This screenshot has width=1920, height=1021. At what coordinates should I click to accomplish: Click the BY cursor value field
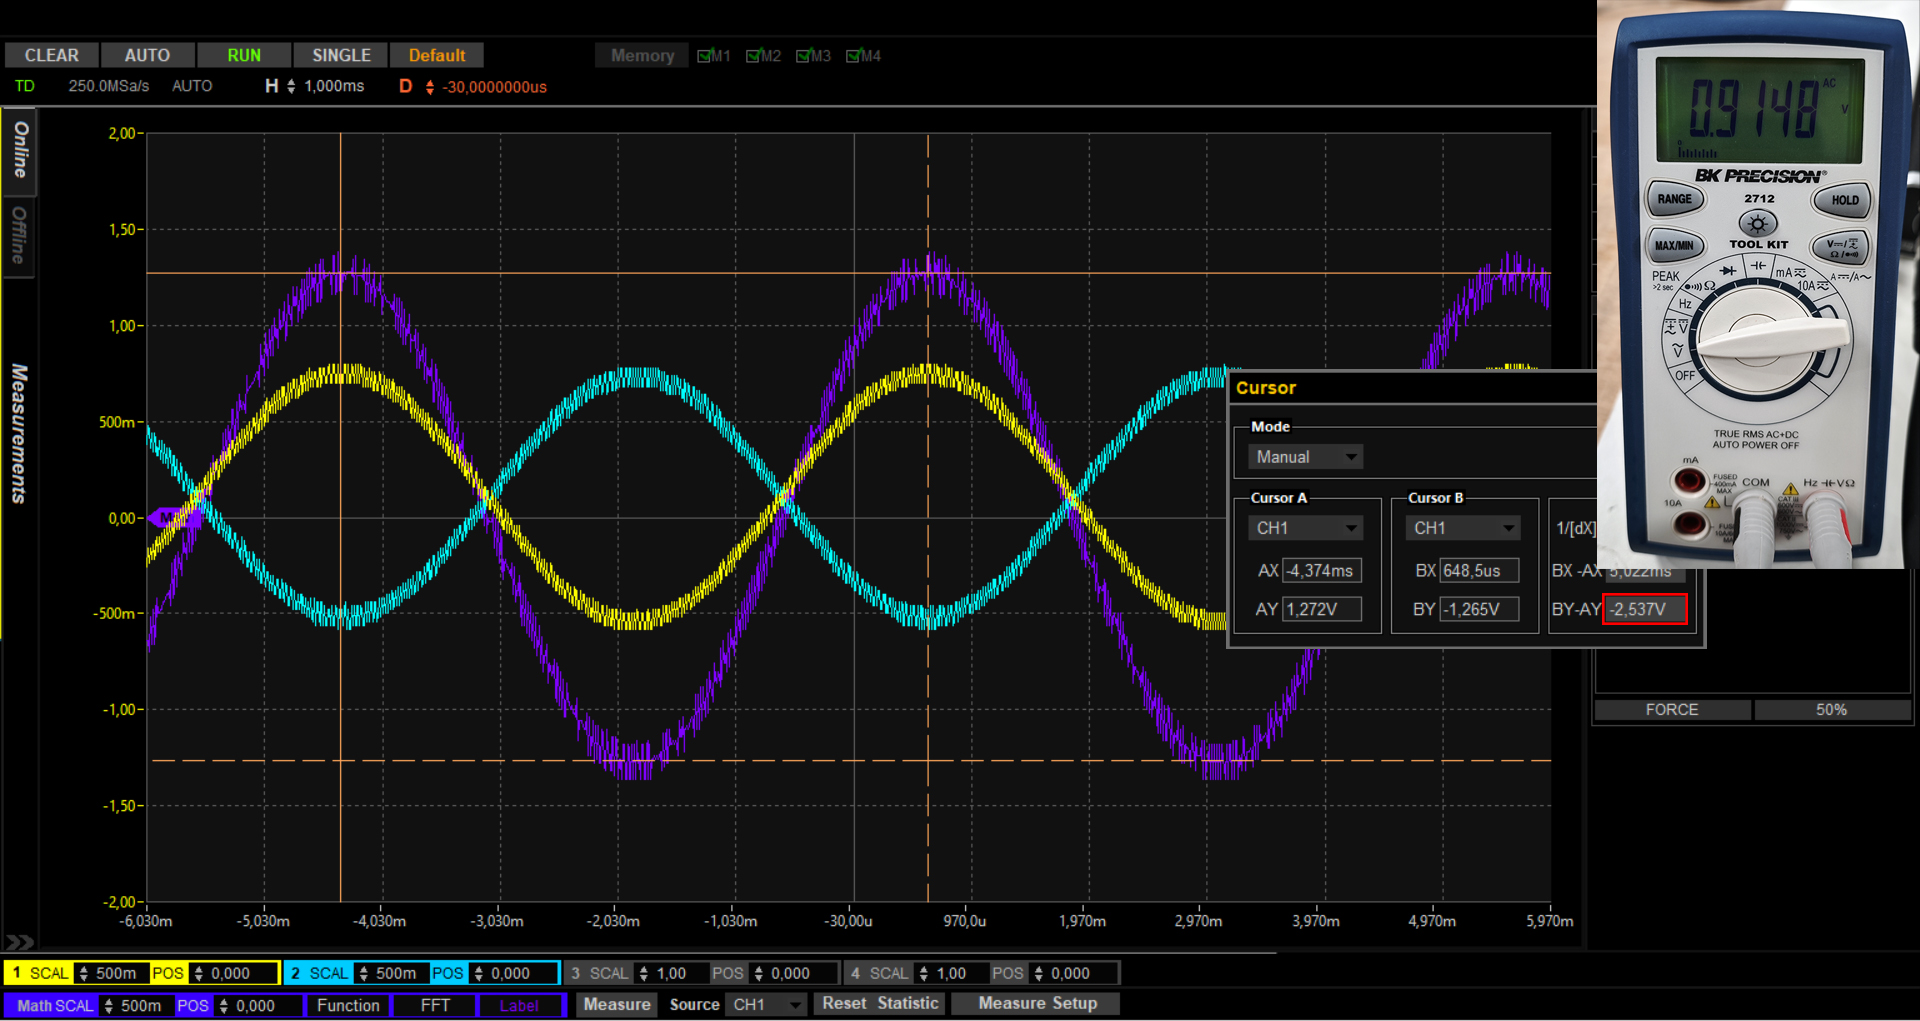tap(1479, 609)
